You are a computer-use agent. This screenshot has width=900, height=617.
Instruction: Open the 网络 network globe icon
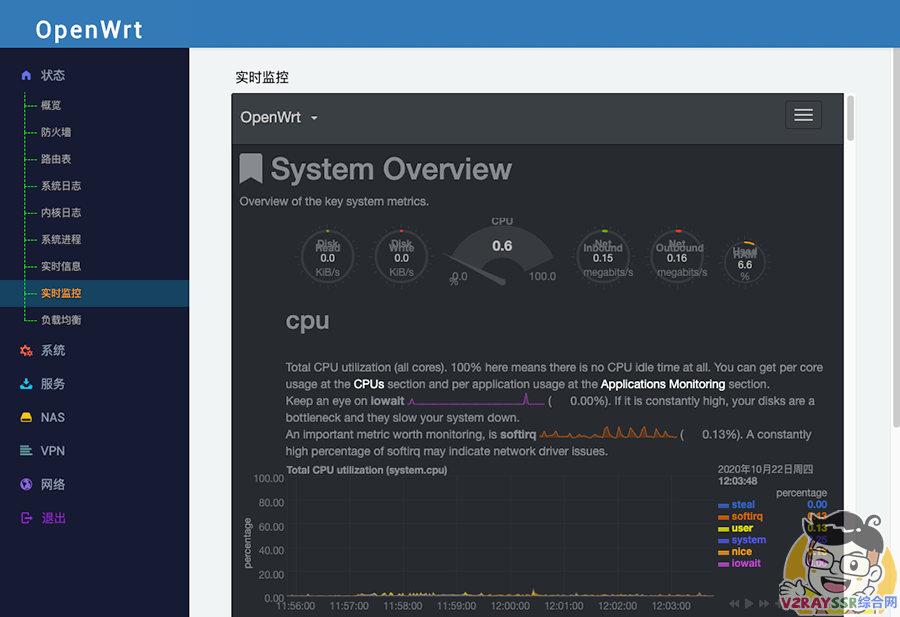26,484
